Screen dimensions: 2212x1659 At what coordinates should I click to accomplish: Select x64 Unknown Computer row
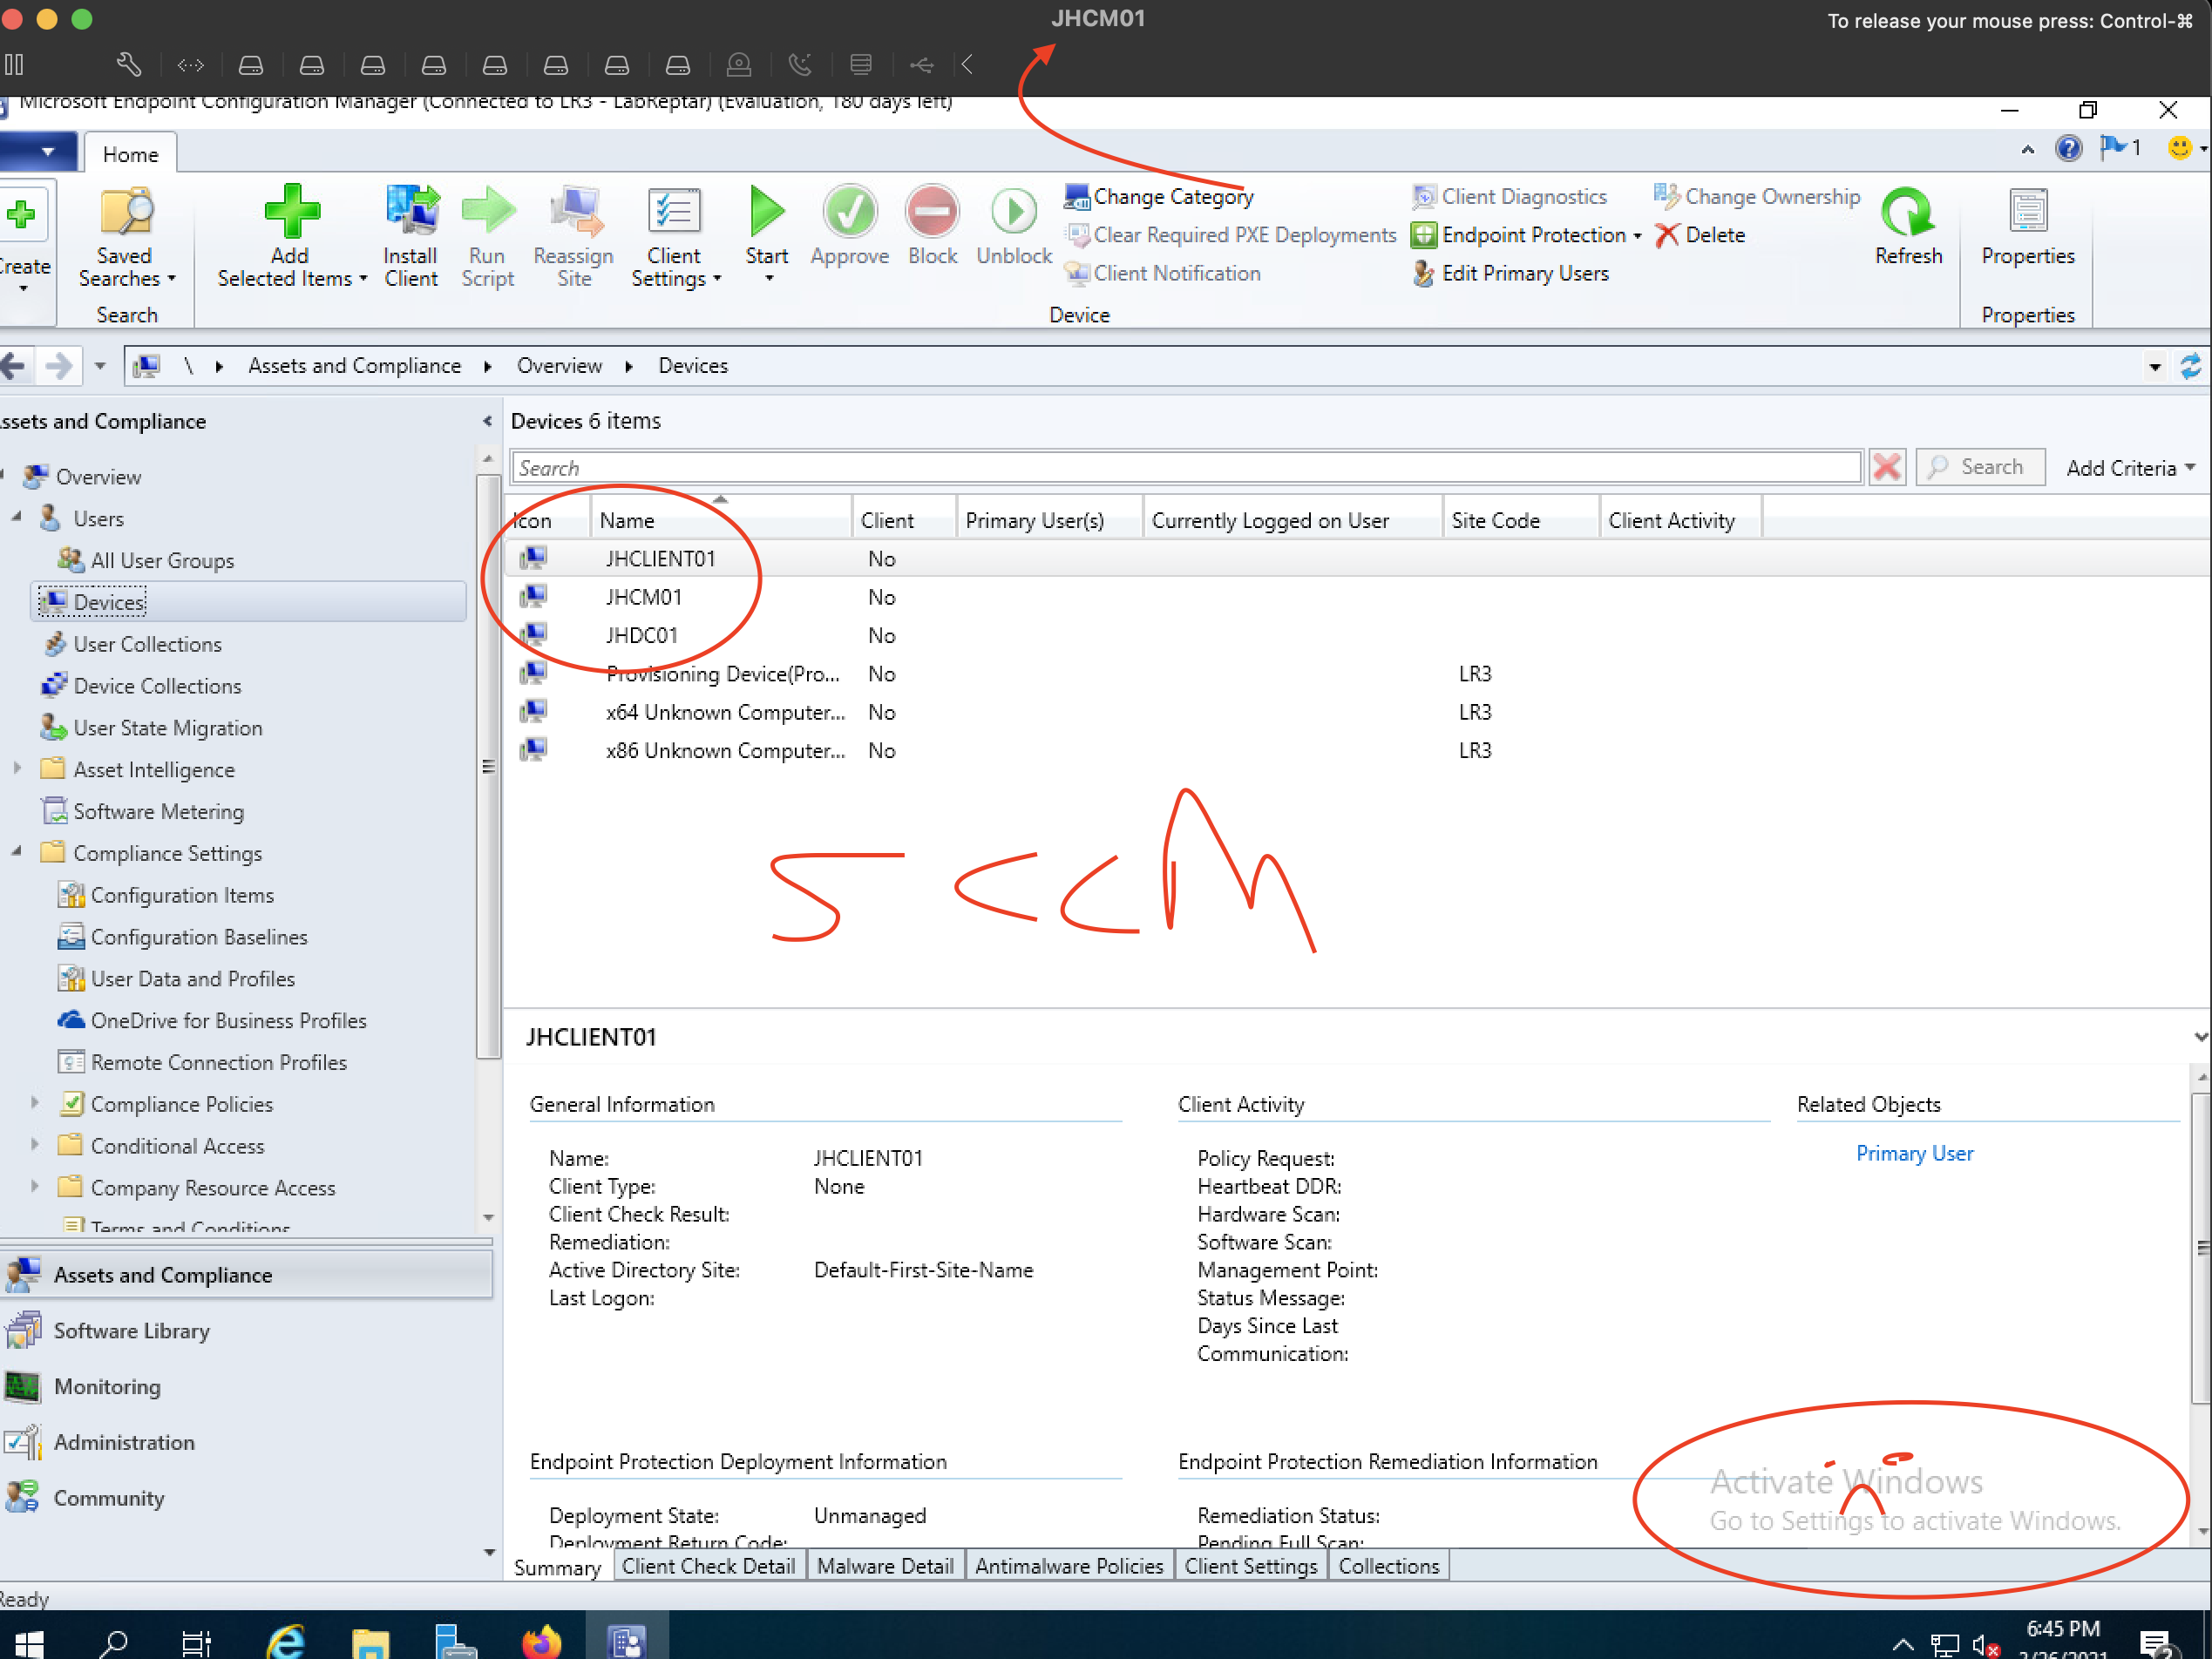[1356, 712]
